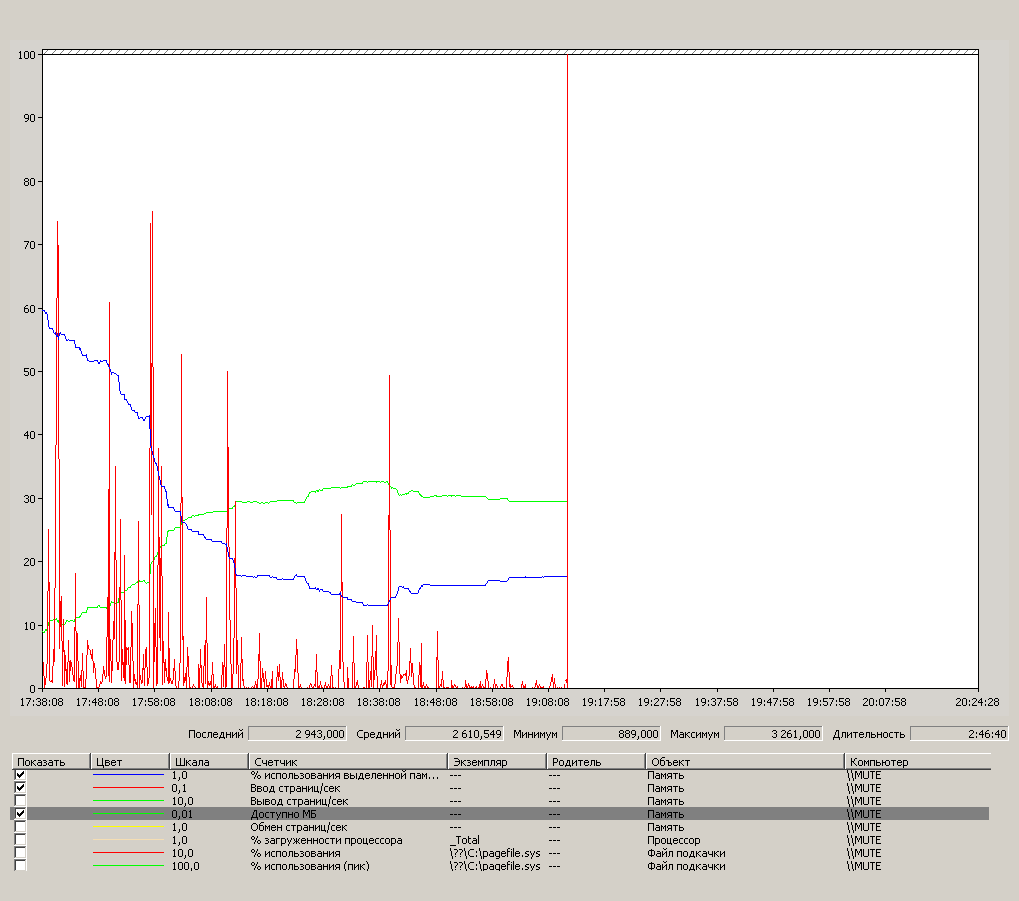Check the '% загруженности процессора' counter box
This screenshot has width=1019, height=901.
click(20, 840)
